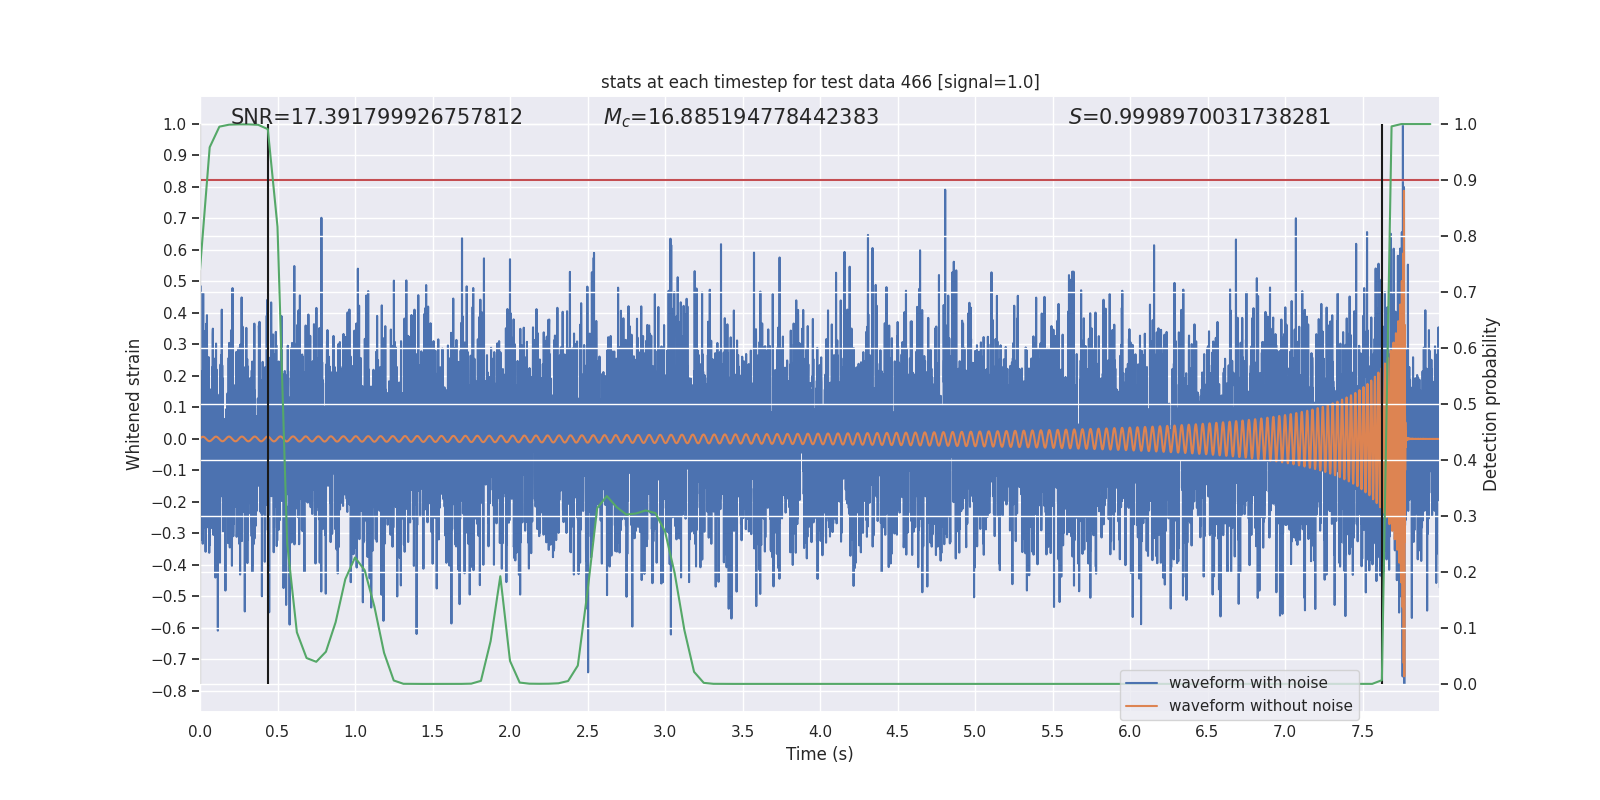Click Detection probability axis tick "0.6"

pos(1465,349)
